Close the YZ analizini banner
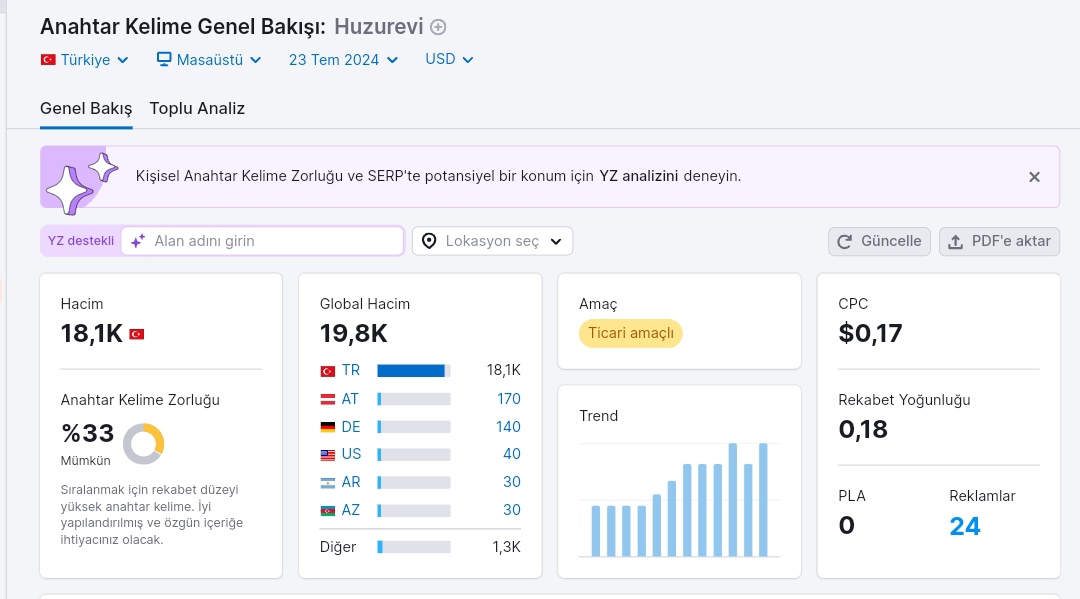Screen dimensions: 1080x599 point(1034,177)
